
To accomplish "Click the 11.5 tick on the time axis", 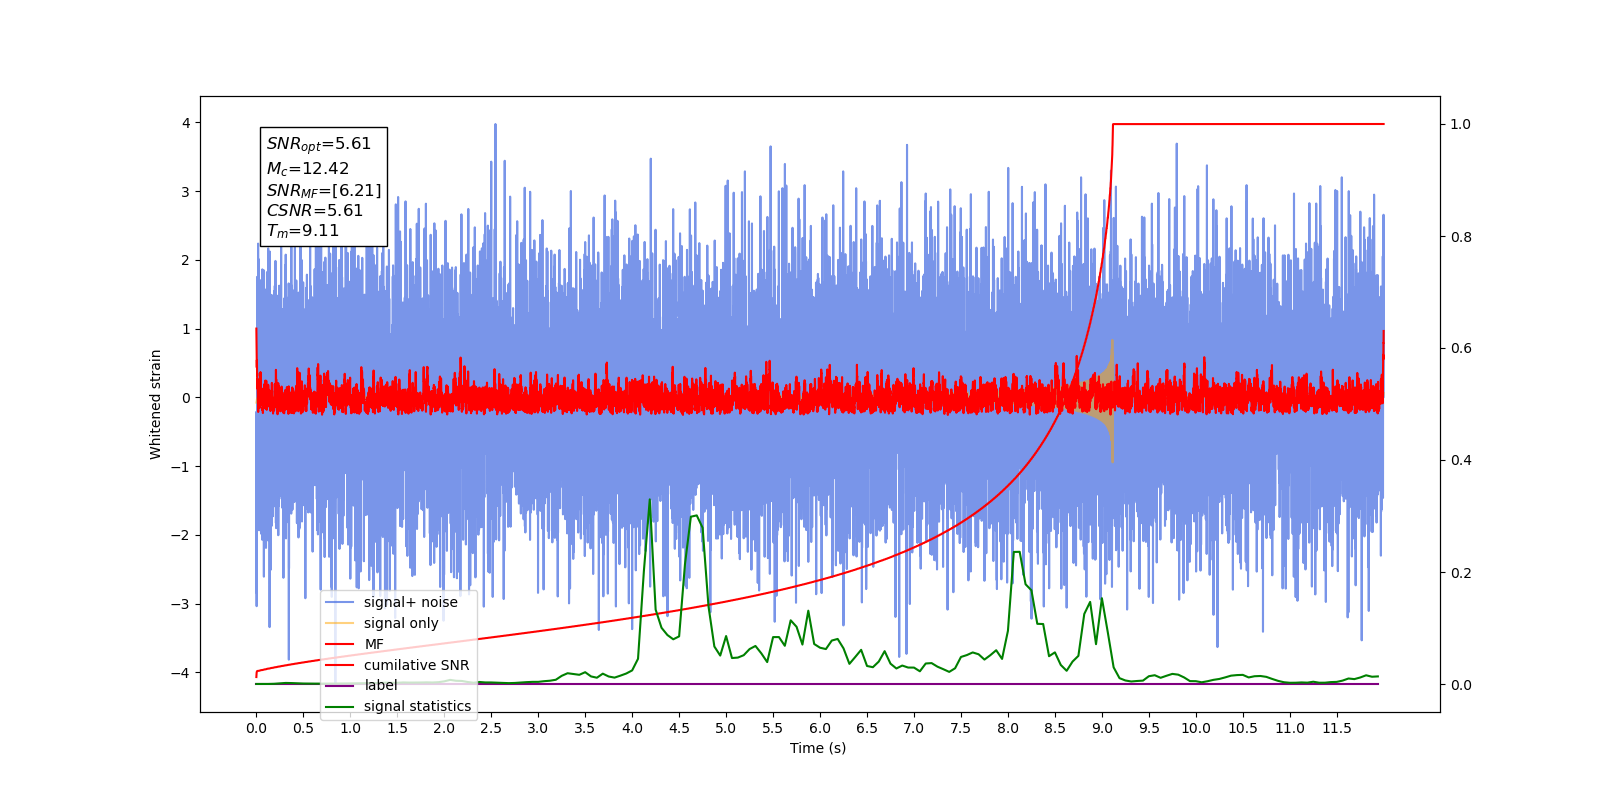I will coord(1337,728).
